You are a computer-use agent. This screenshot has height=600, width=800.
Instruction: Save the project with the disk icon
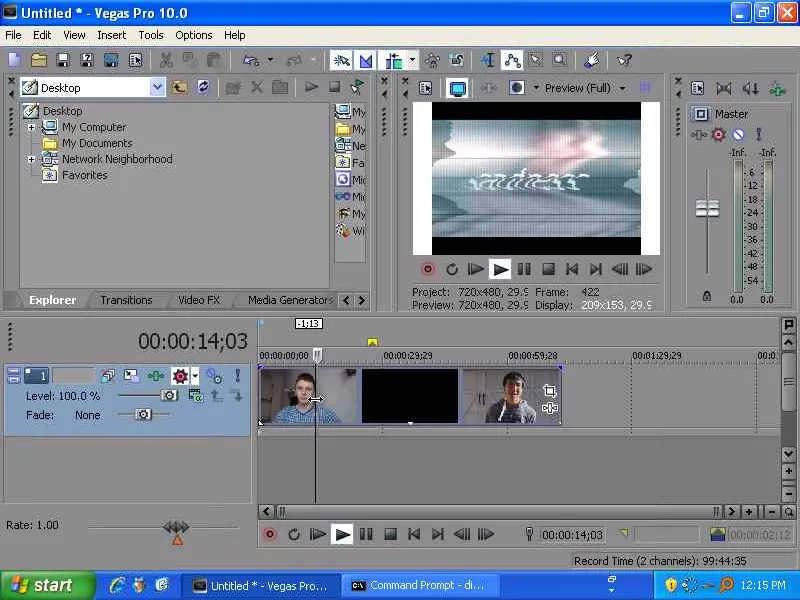(63, 61)
